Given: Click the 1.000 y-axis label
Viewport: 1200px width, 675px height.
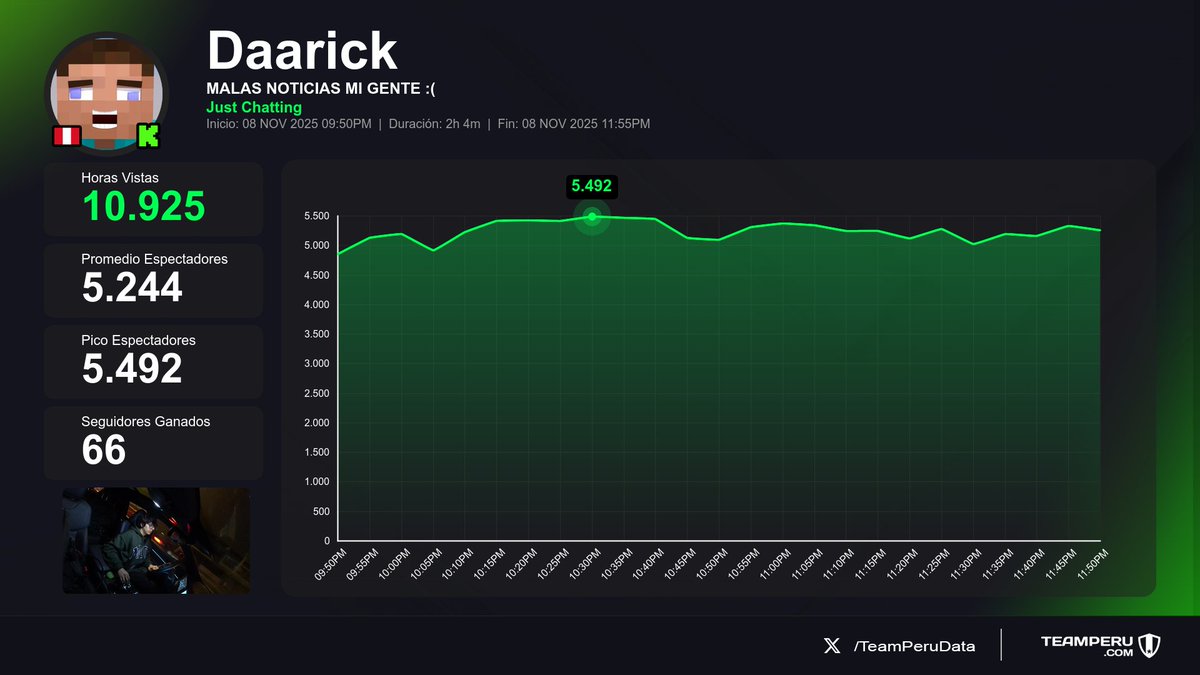Looking at the screenshot, I should (x=317, y=482).
